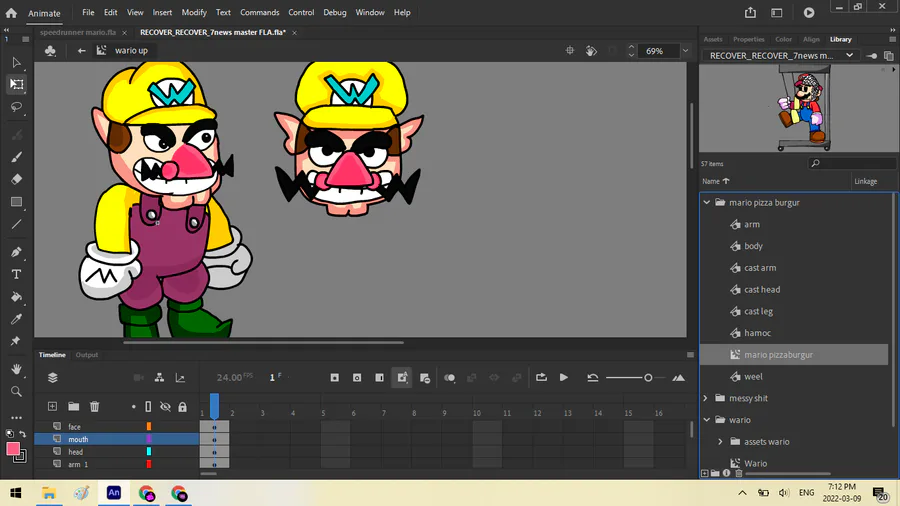Toggle outline swatch of arm 1 layer
This screenshot has height=506, width=900.
149,464
